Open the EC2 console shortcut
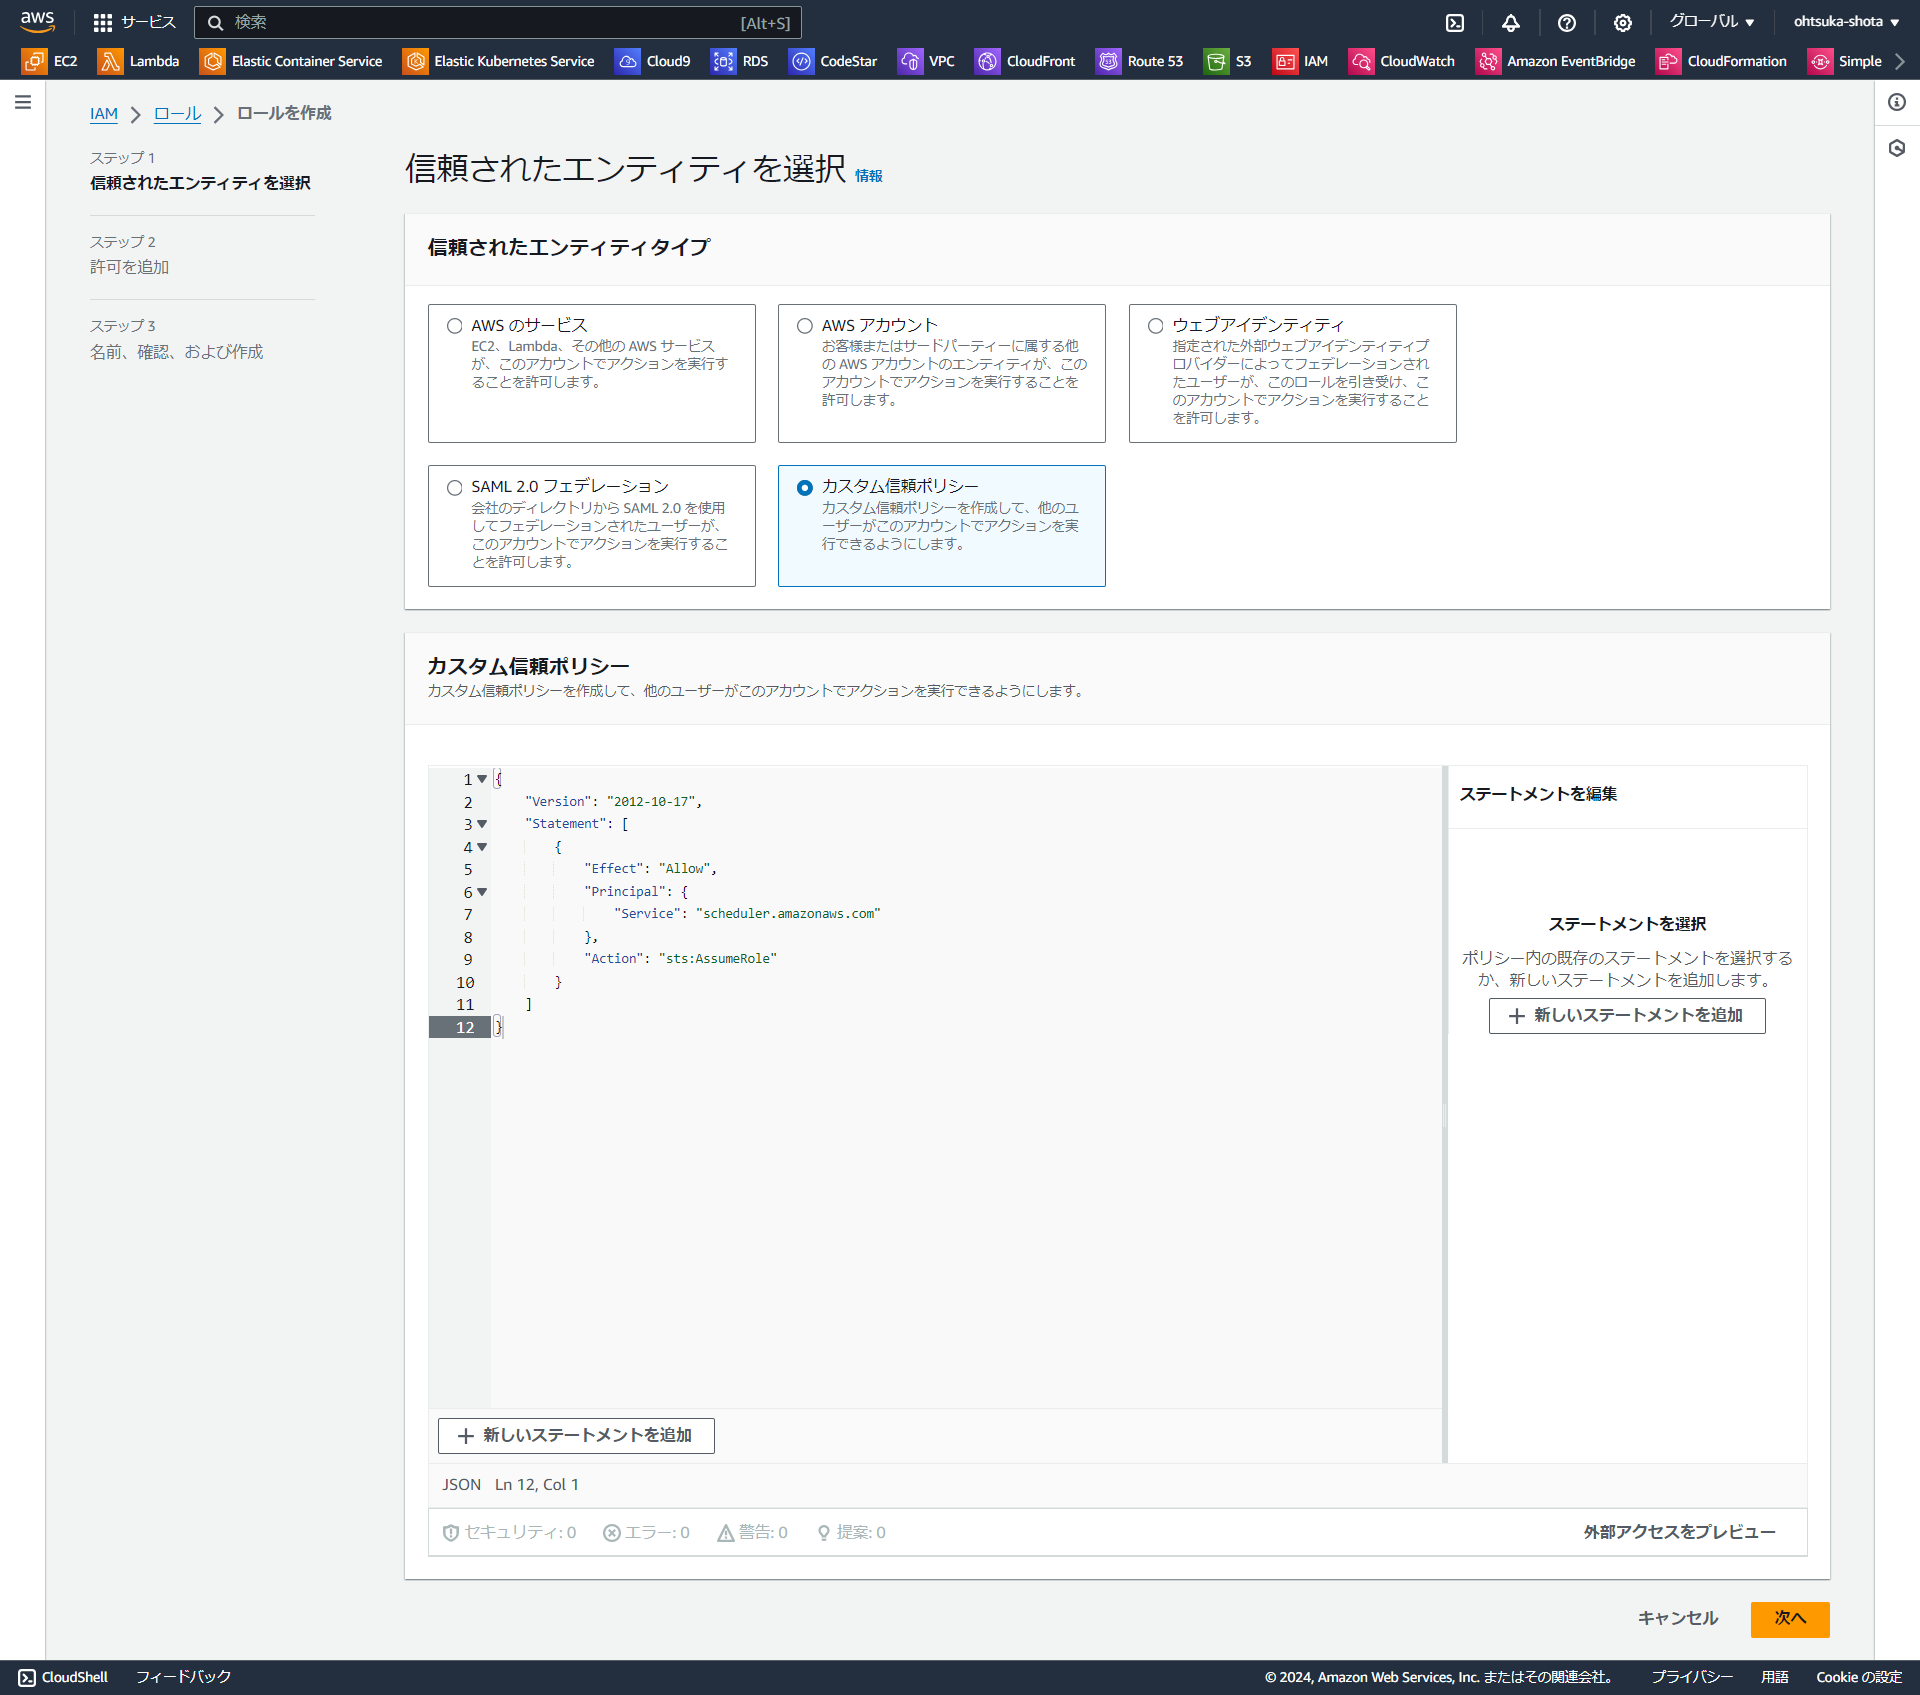 coord(33,61)
